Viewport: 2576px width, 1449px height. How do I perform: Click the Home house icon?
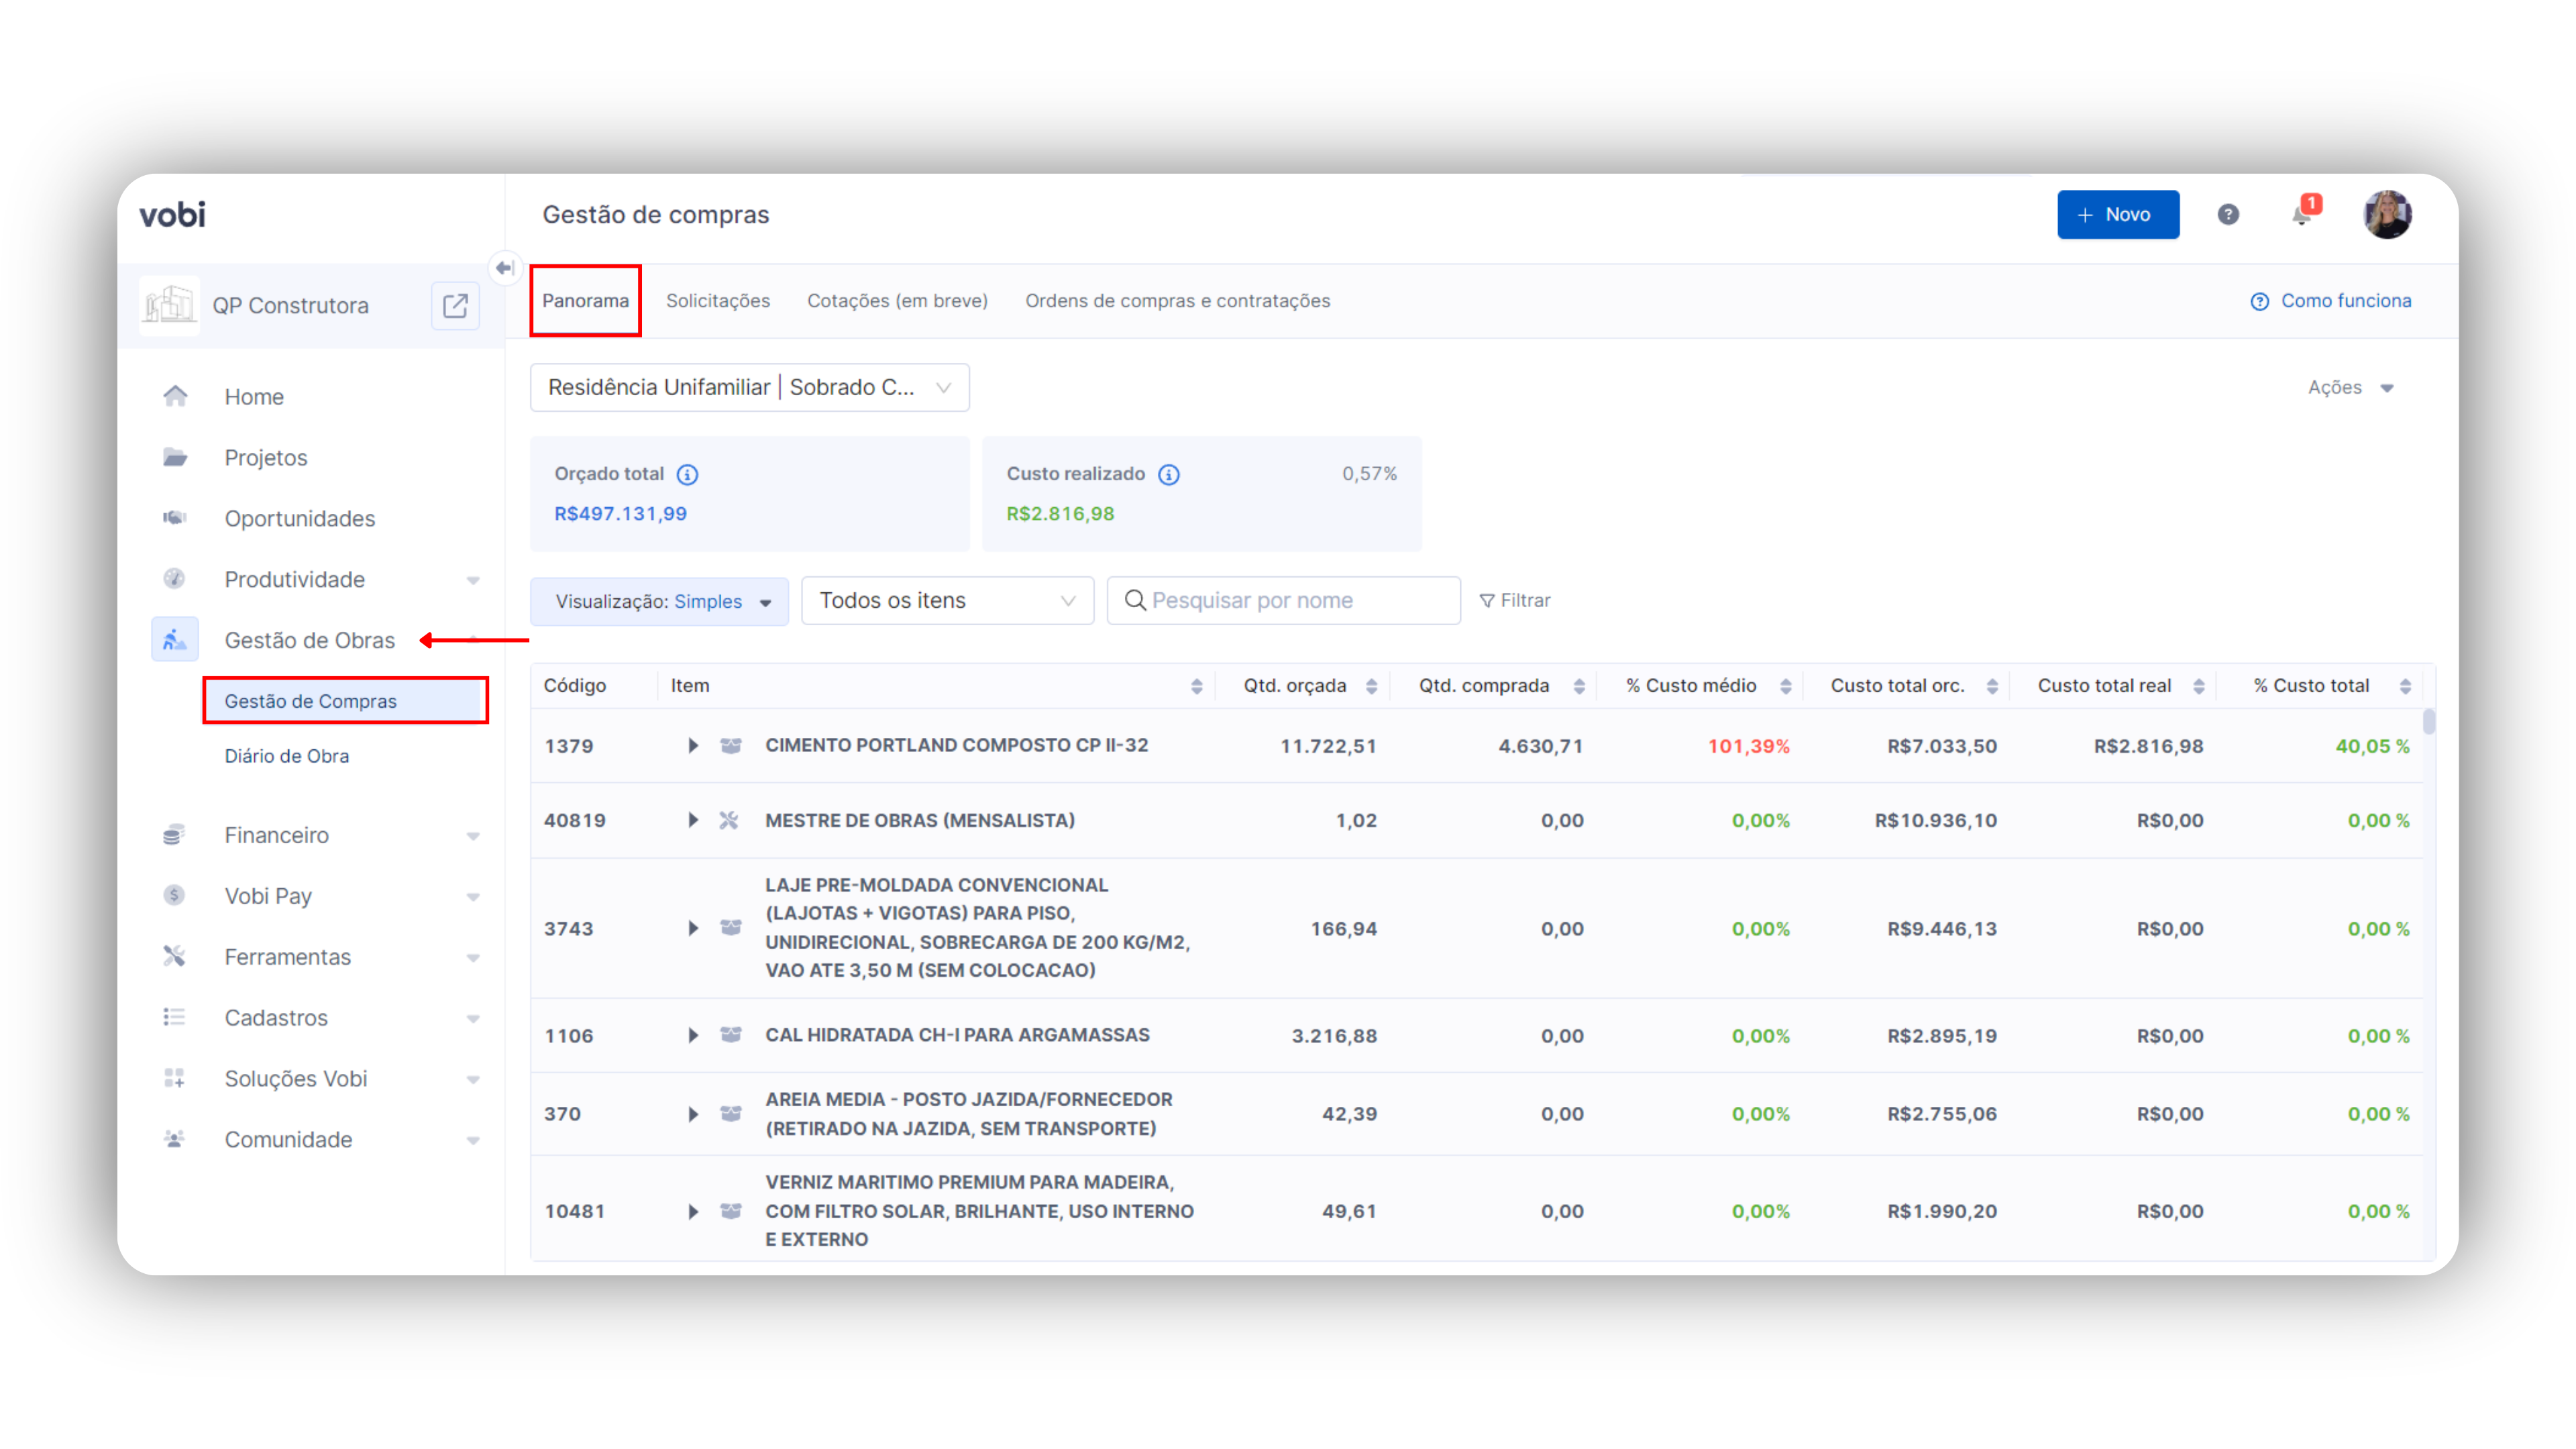pos(175,397)
